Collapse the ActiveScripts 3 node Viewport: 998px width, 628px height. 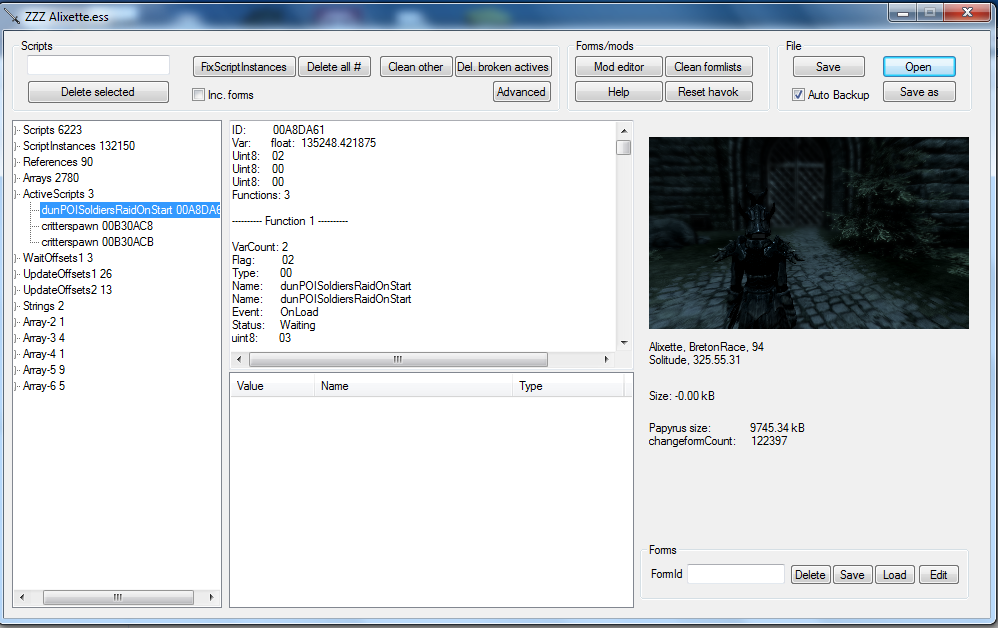tap(17, 194)
